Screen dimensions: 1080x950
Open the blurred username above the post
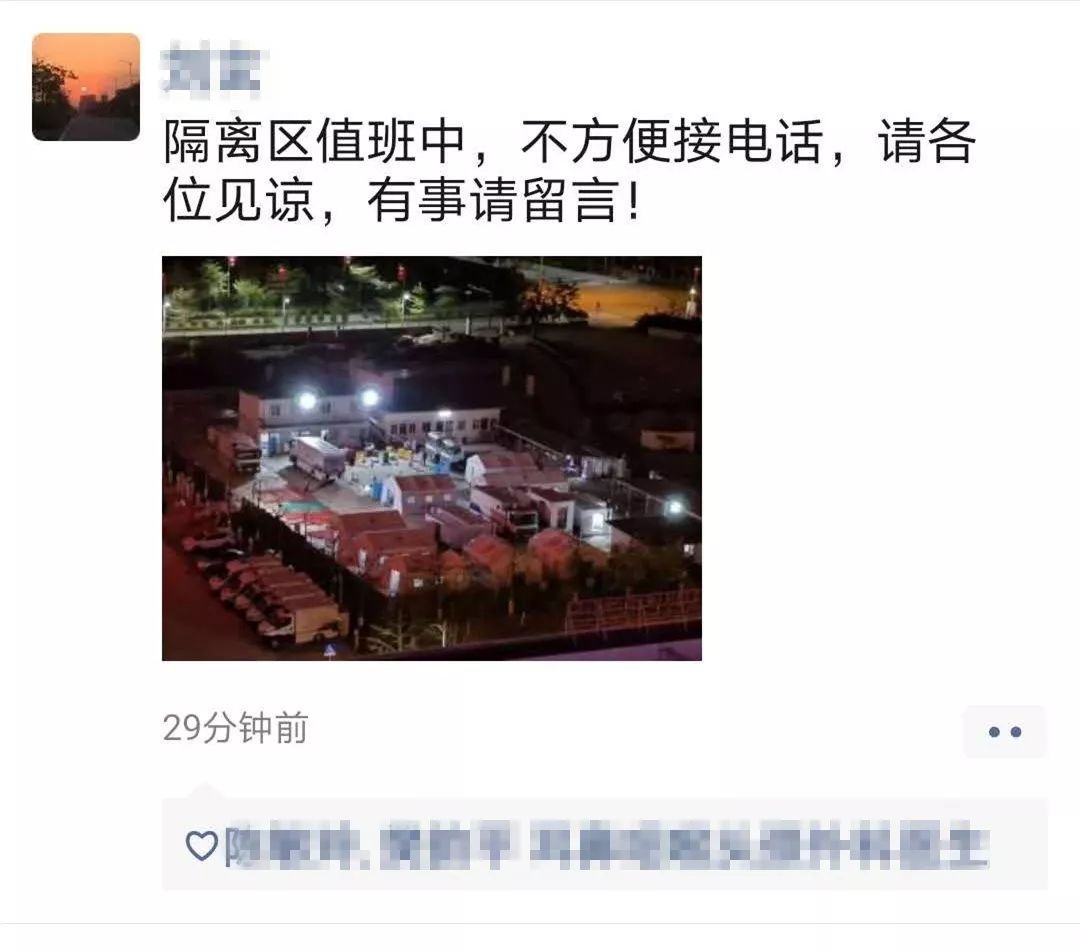(x=211, y=68)
